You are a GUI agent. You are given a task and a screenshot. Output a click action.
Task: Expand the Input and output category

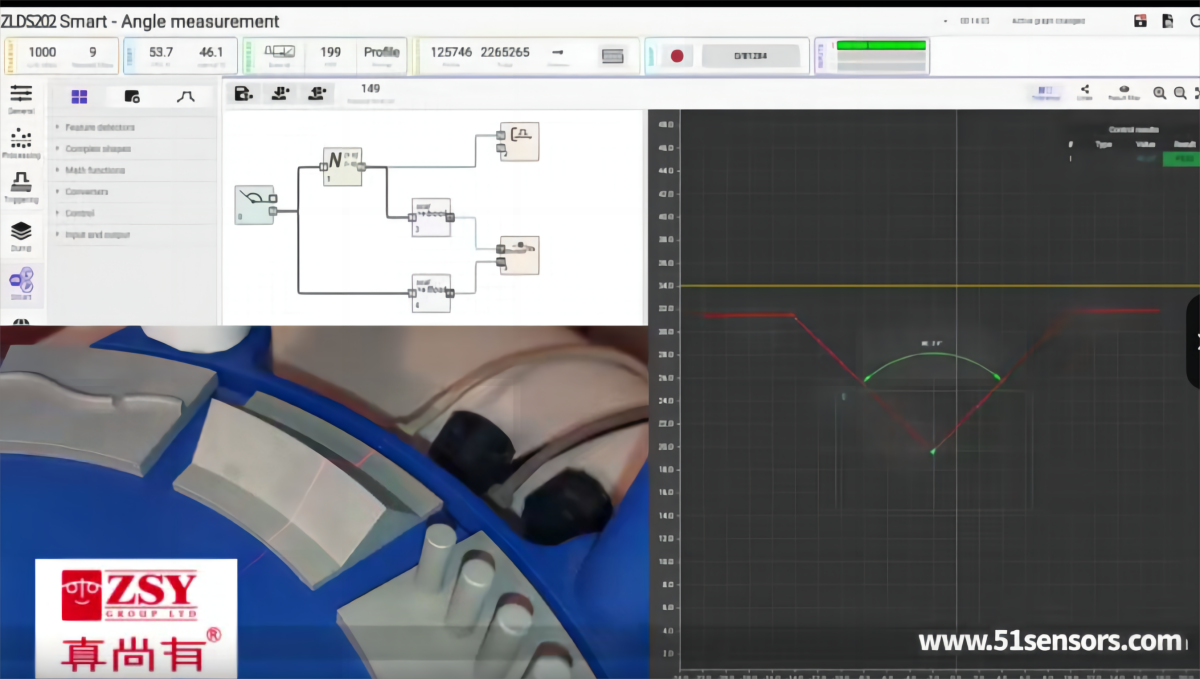pyautogui.click(x=97, y=235)
